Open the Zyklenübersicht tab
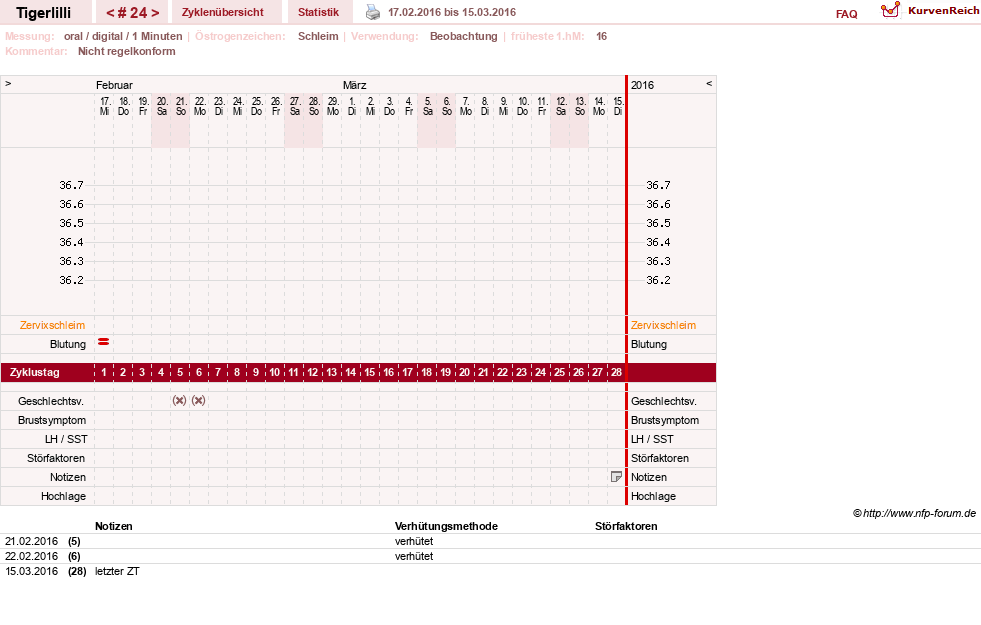This screenshot has height=625, width=981. 223,12
